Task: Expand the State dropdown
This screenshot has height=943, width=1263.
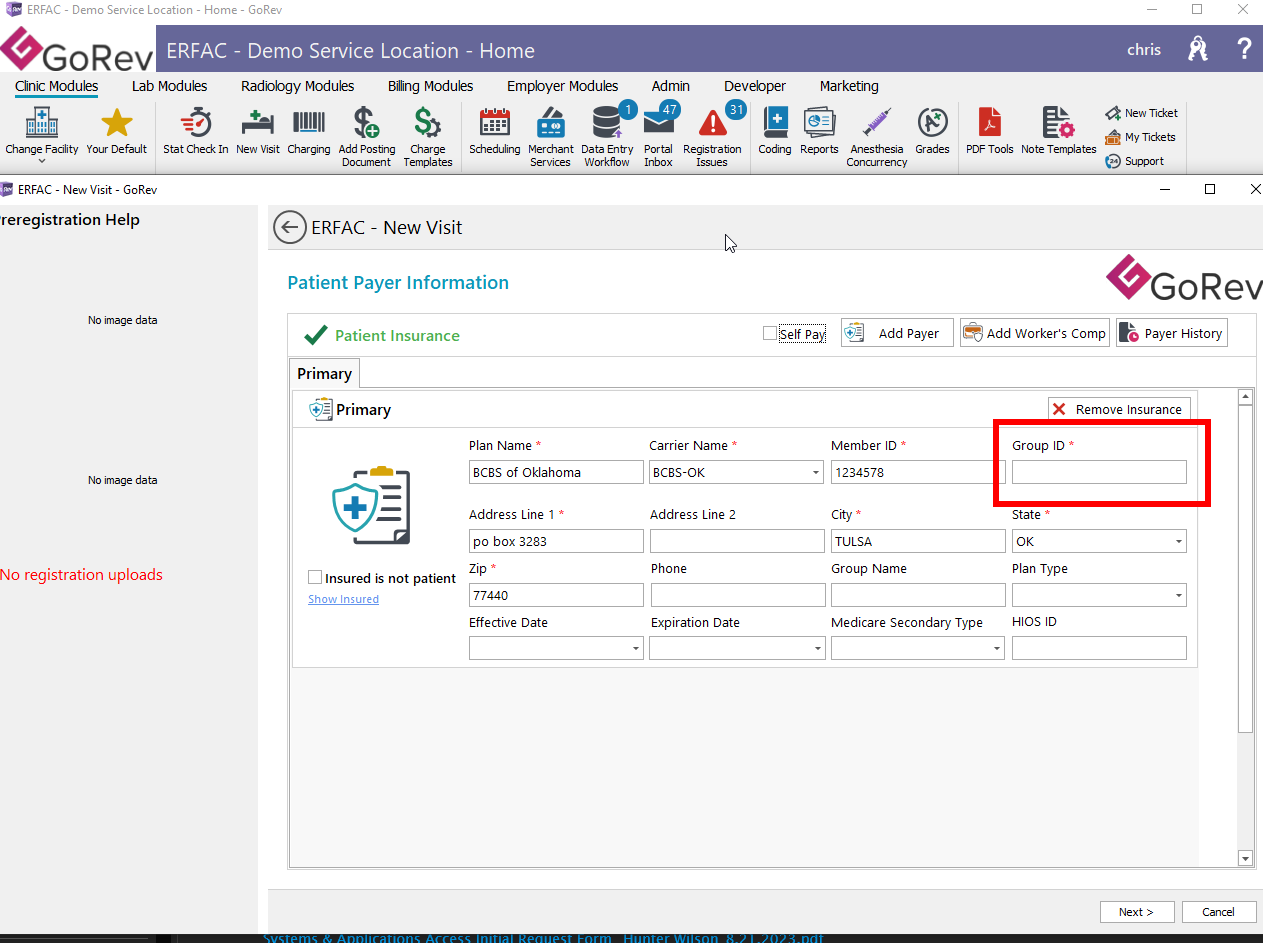Action: [1179, 542]
